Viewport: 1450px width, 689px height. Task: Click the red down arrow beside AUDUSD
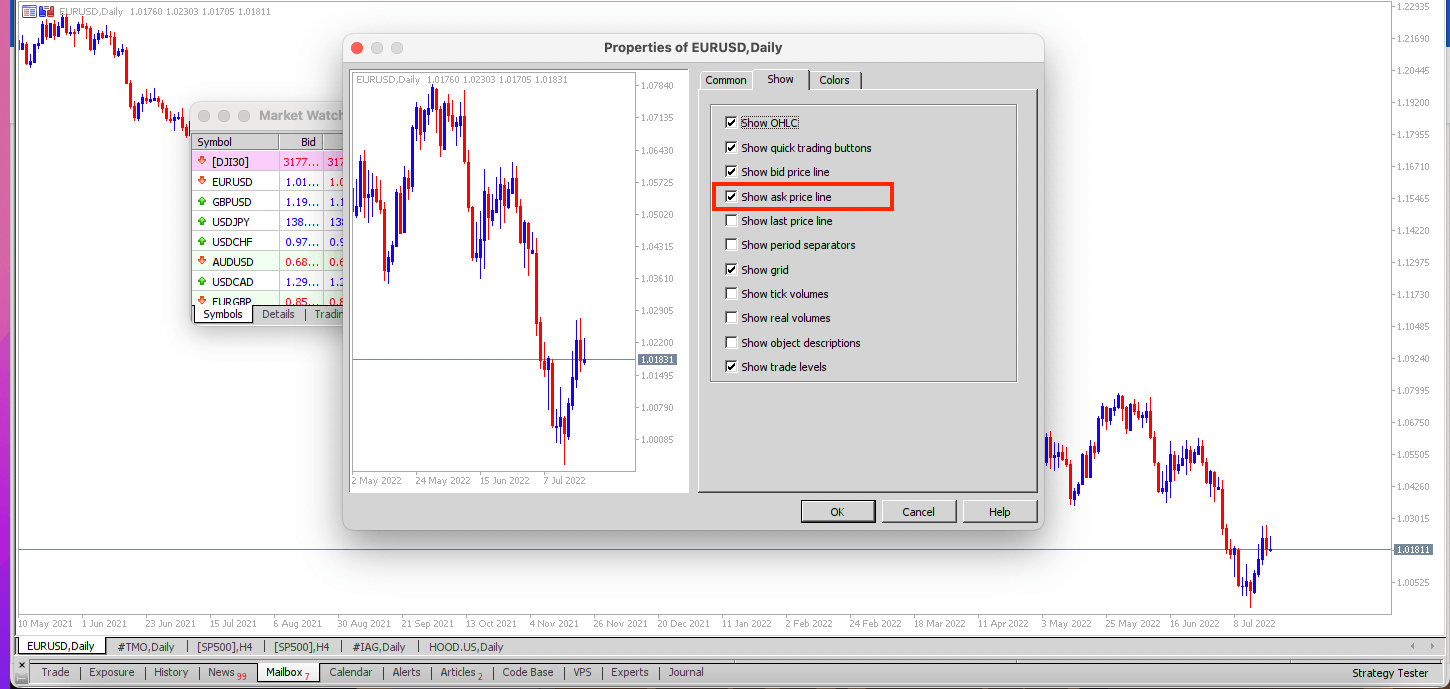[203, 262]
